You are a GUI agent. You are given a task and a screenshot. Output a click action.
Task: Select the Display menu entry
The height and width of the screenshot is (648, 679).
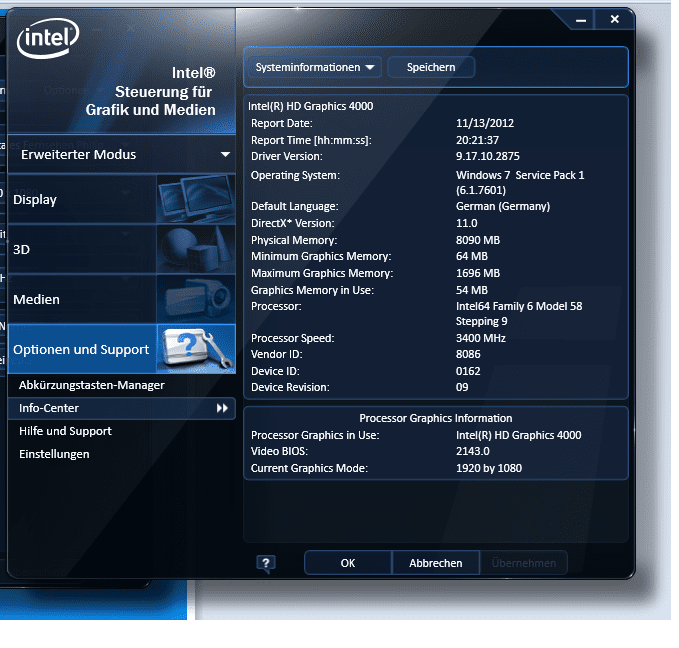click(x=82, y=199)
